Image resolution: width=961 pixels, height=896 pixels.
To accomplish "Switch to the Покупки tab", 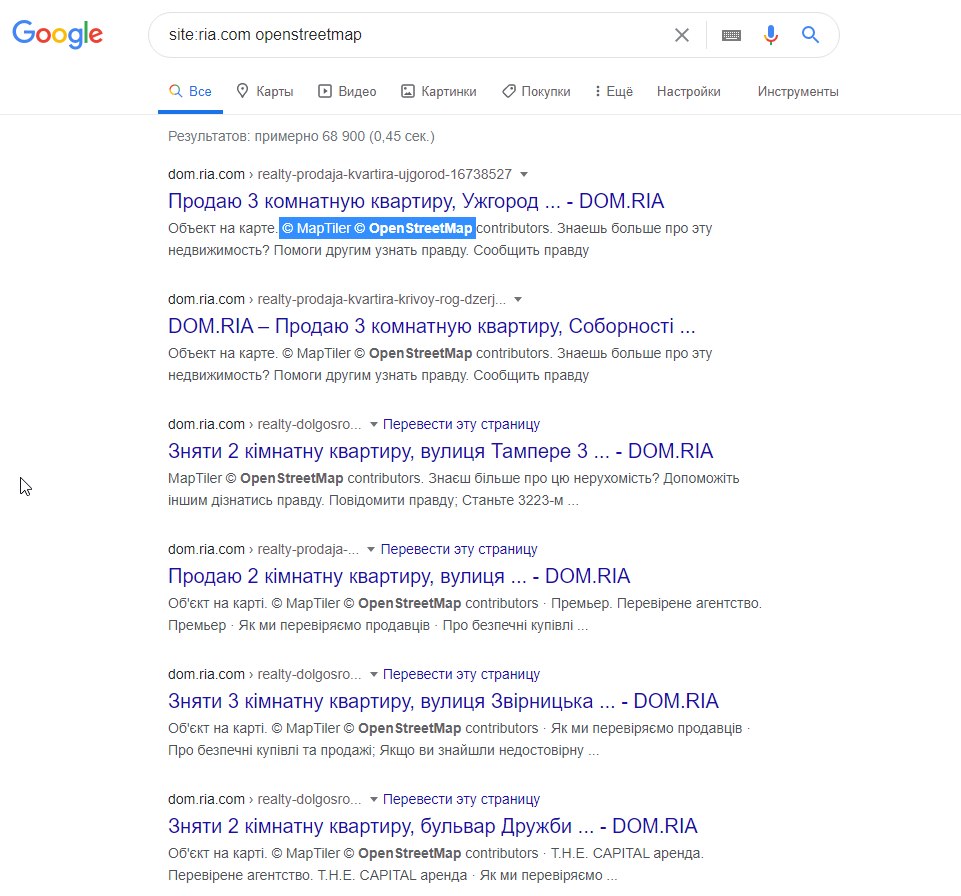I will (x=536, y=91).
